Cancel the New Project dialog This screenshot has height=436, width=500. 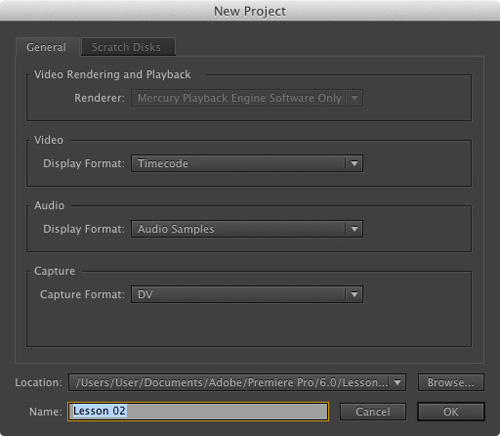(373, 412)
